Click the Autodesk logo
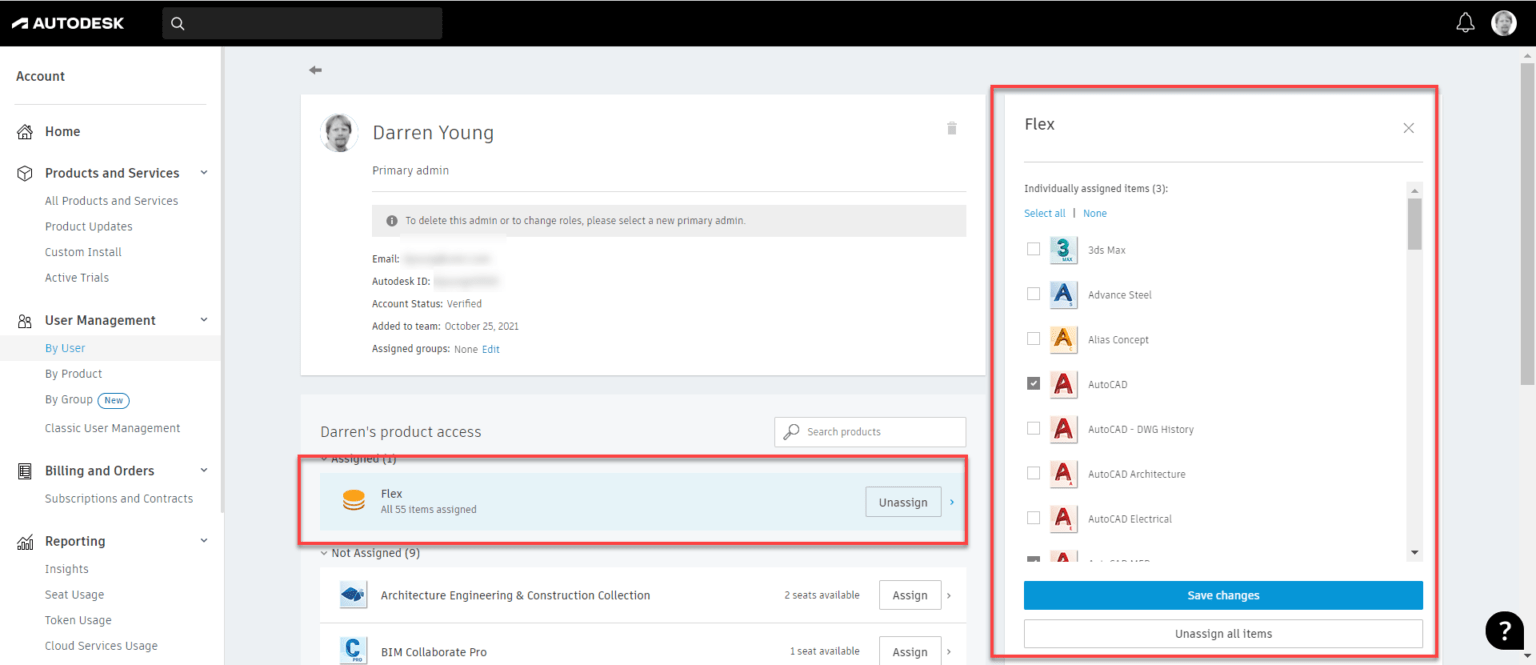 (68, 23)
